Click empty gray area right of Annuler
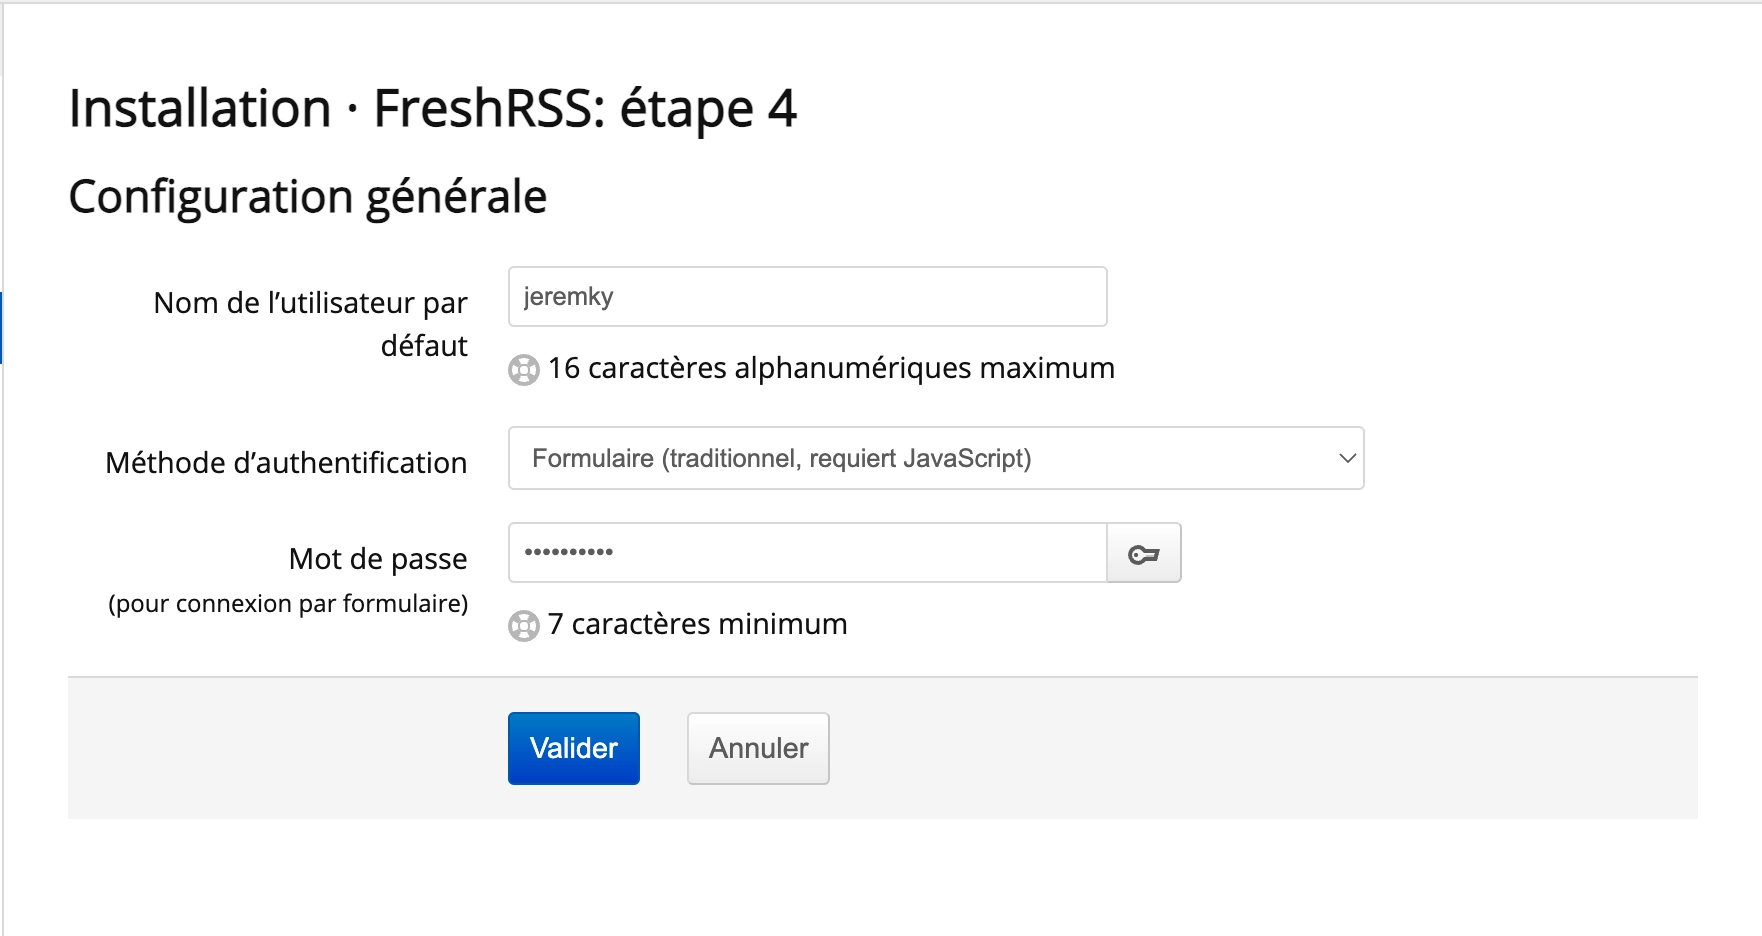 1260,748
